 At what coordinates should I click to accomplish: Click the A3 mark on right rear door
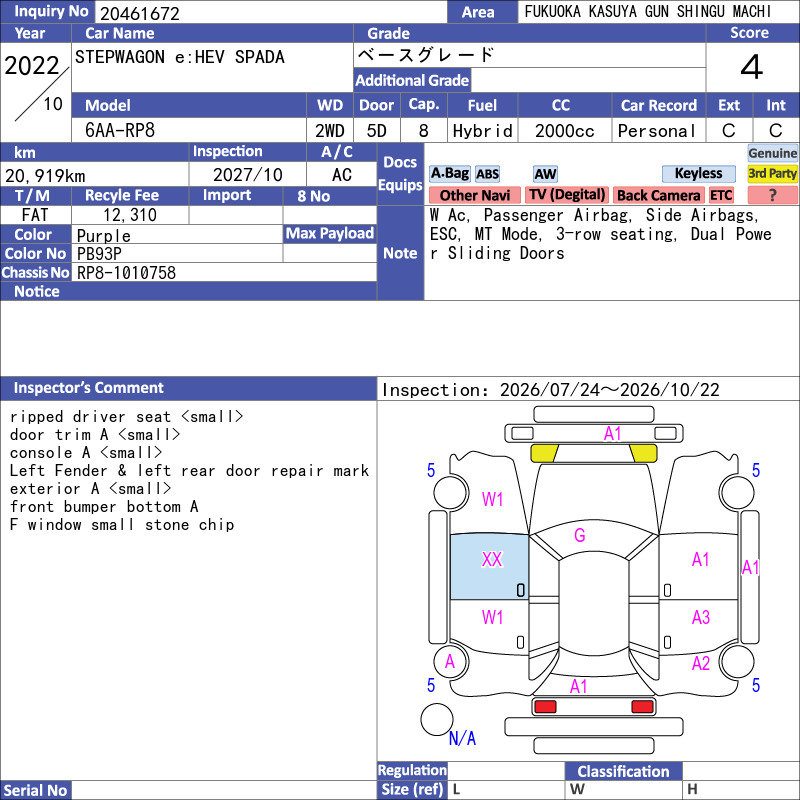pos(701,617)
